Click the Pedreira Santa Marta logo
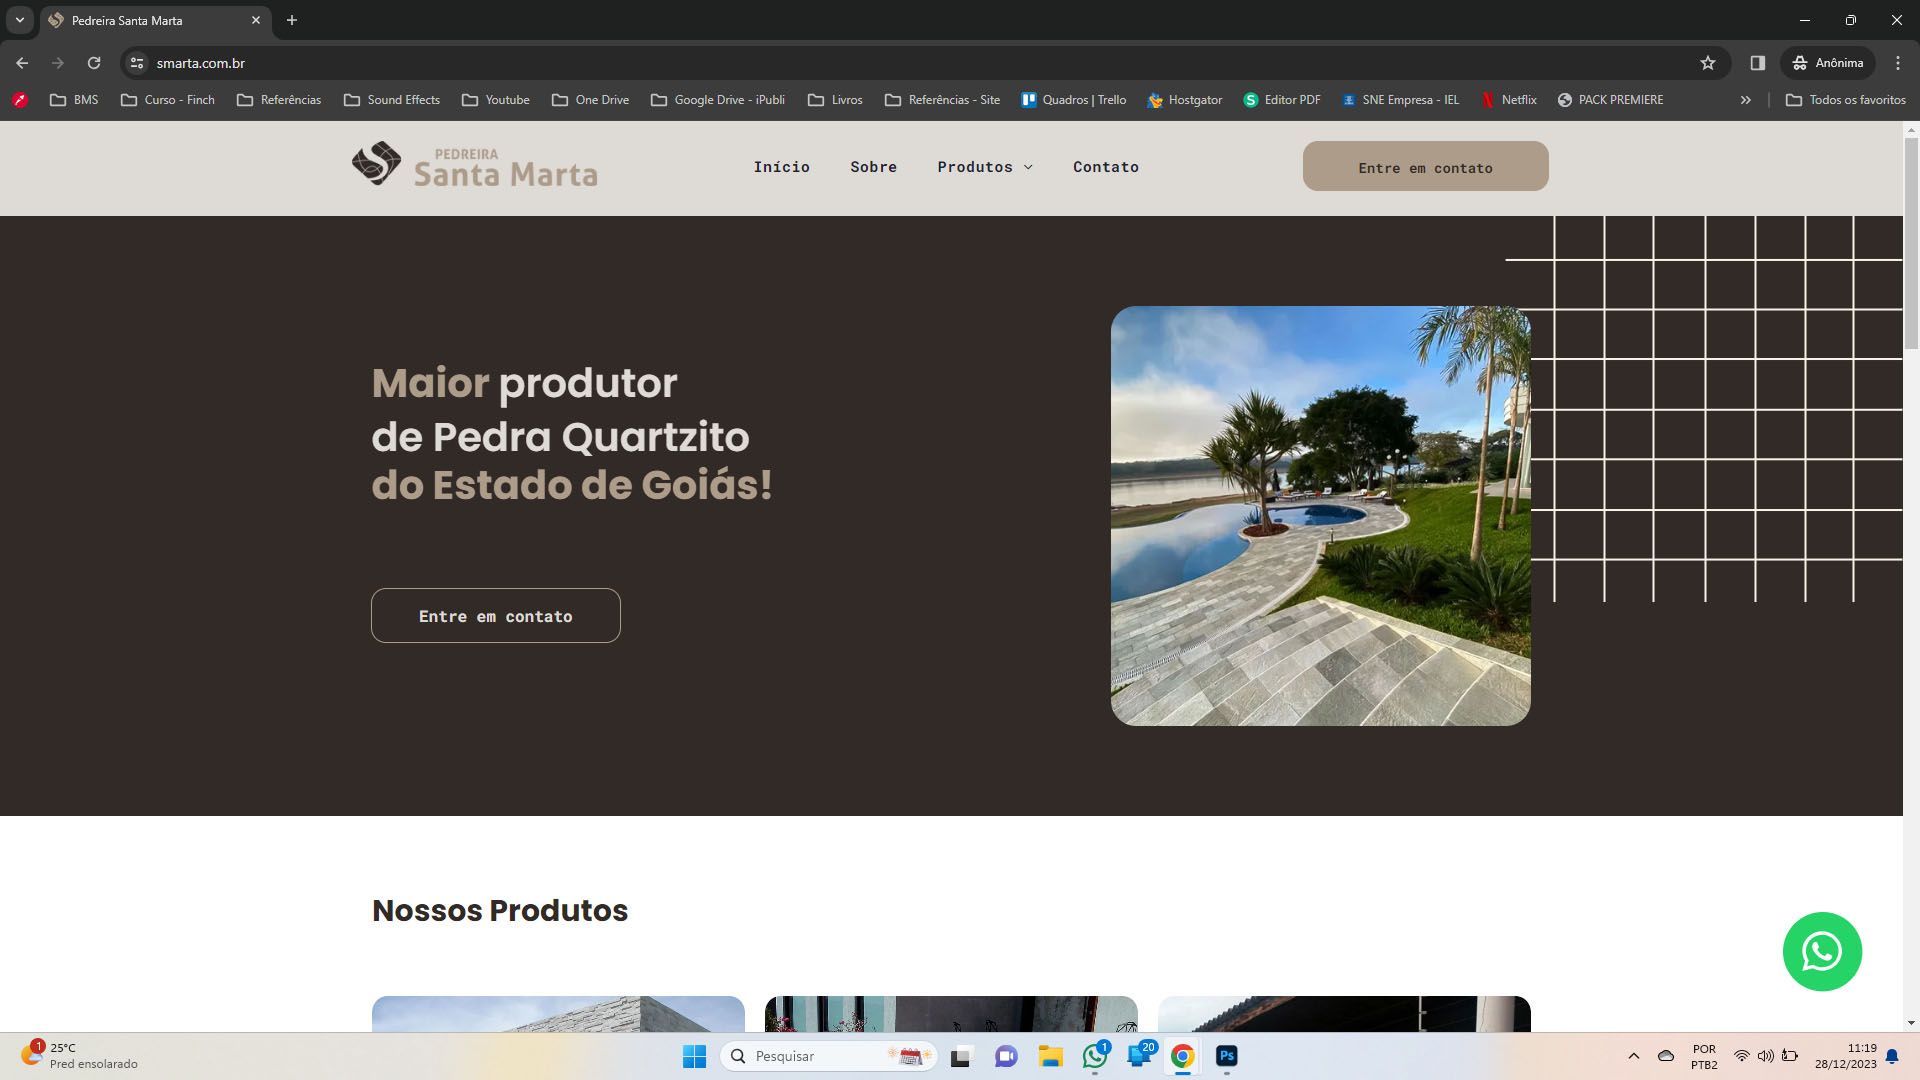This screenshot has width=1920, height=1080. coord(475,165)
